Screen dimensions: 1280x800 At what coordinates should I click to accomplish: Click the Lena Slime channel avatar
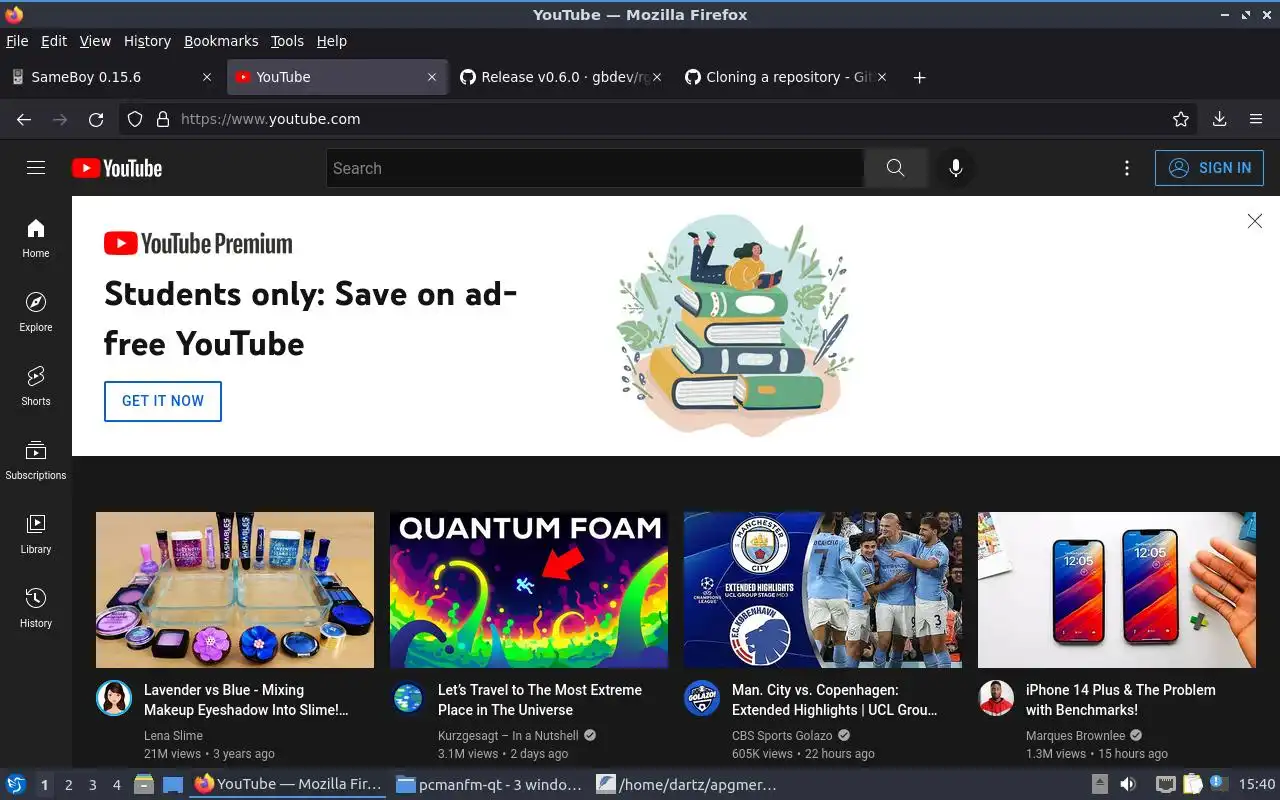[x=114, y=698]
